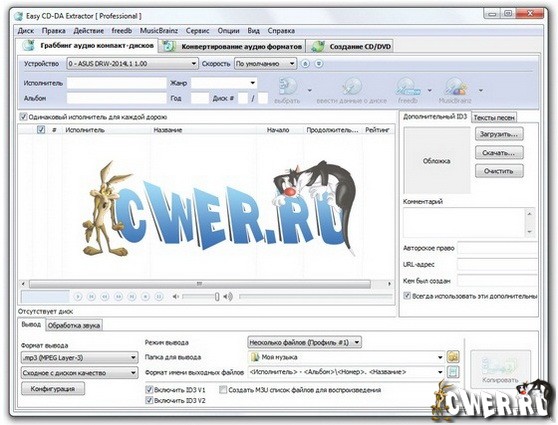Switch to 'Создание CD/DVD' tab
Image resolution: width=558 pixels, height=425 pixels.
[x=350, y=46]
